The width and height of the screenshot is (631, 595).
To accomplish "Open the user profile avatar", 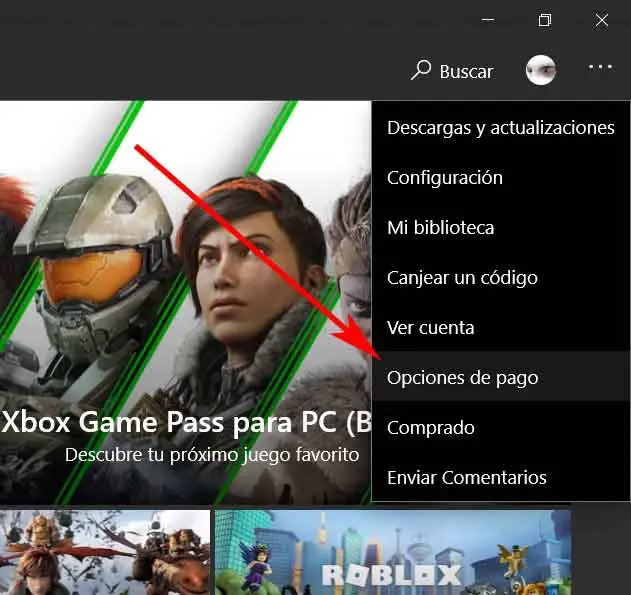I will tap(541, 70).
